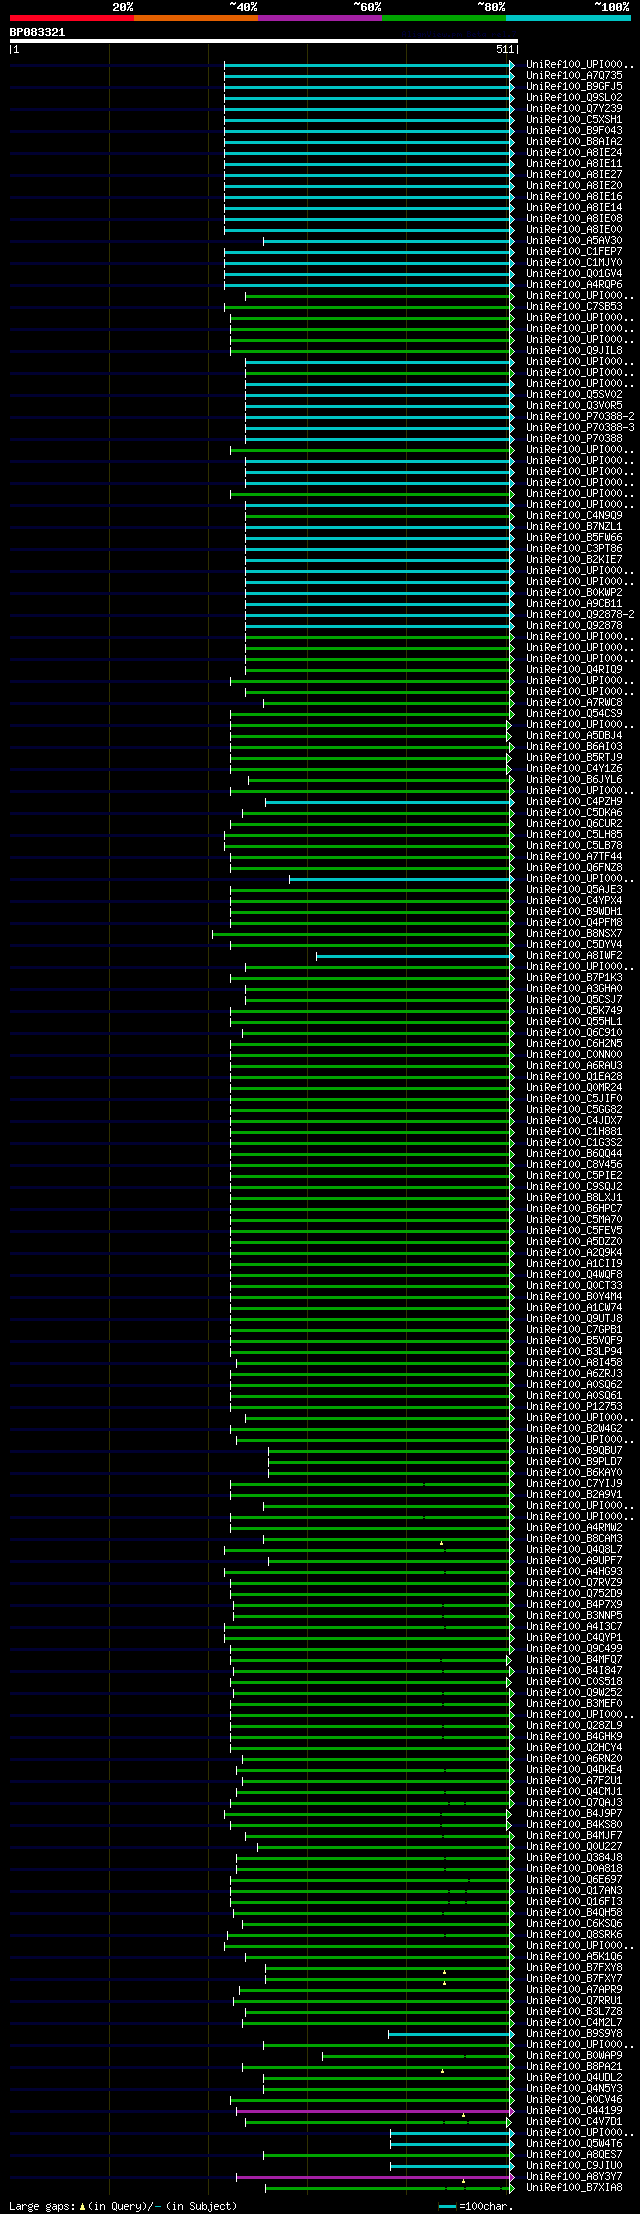Open hit UniRef100_B7FXY8
The height and width of the screenshot is (2214, 640).
[x=574, y=1967]
